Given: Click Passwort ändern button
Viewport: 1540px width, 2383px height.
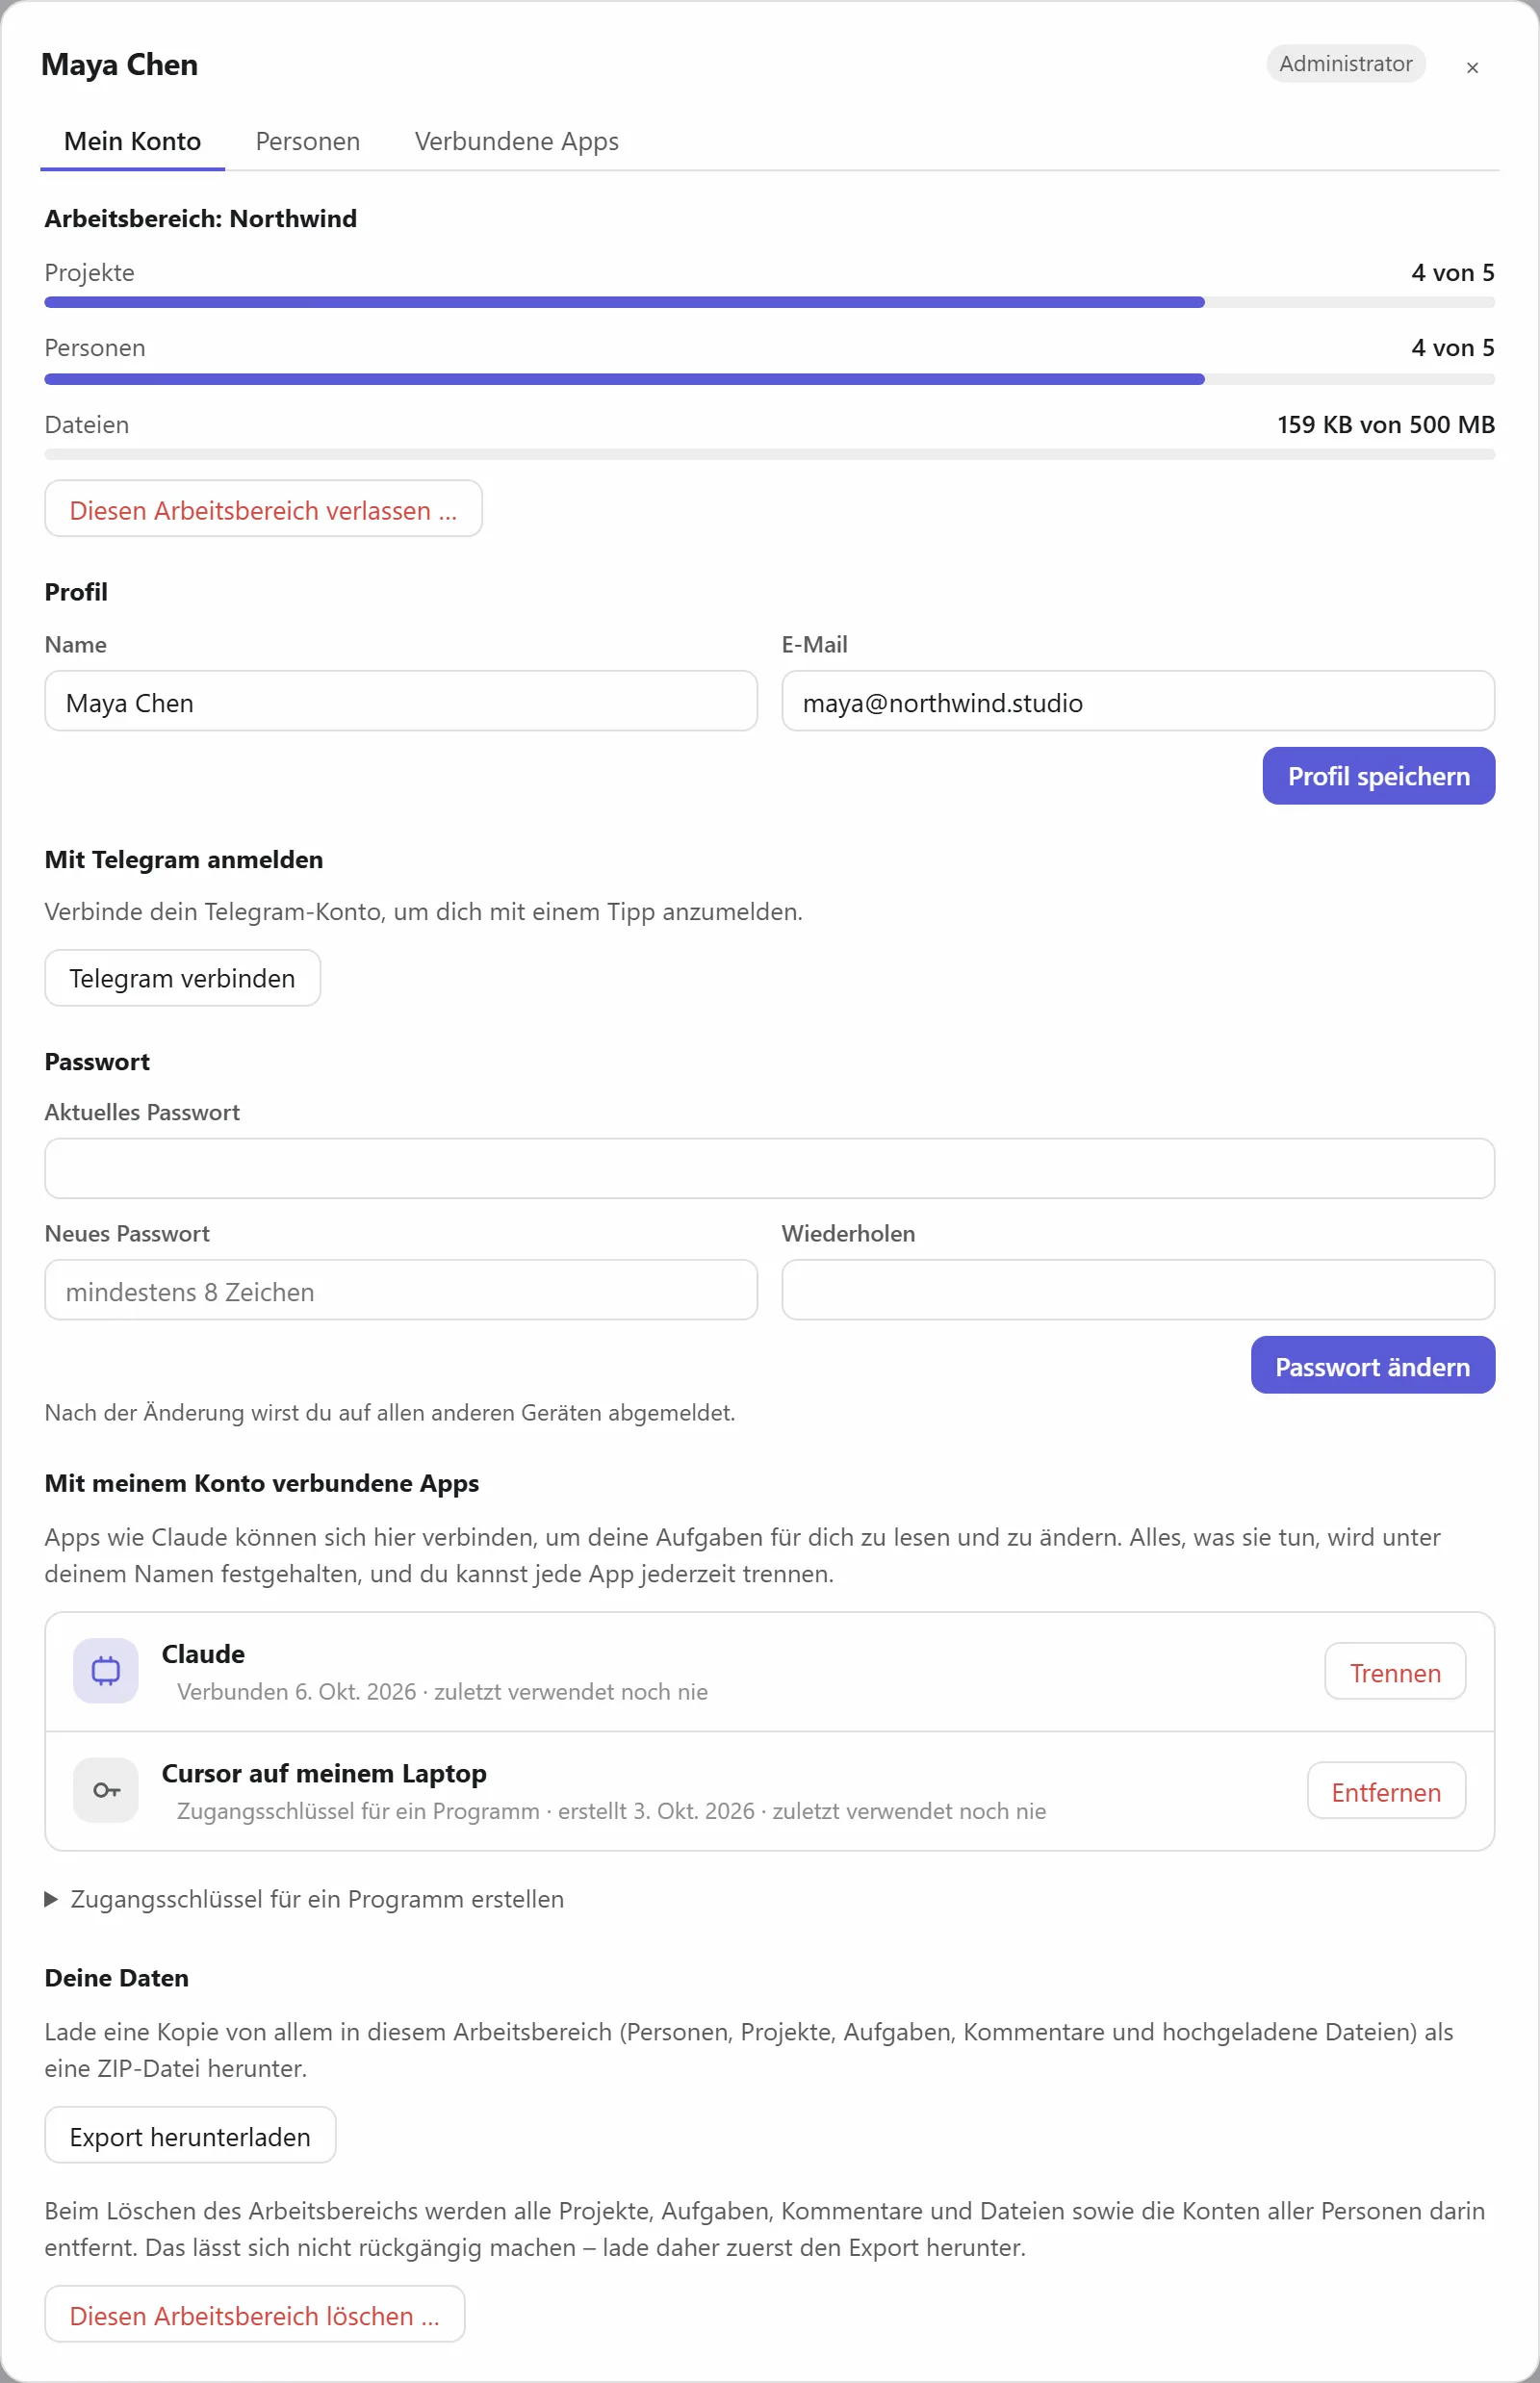Looking at the screenshot, I should click(x=1373, y=1366).
